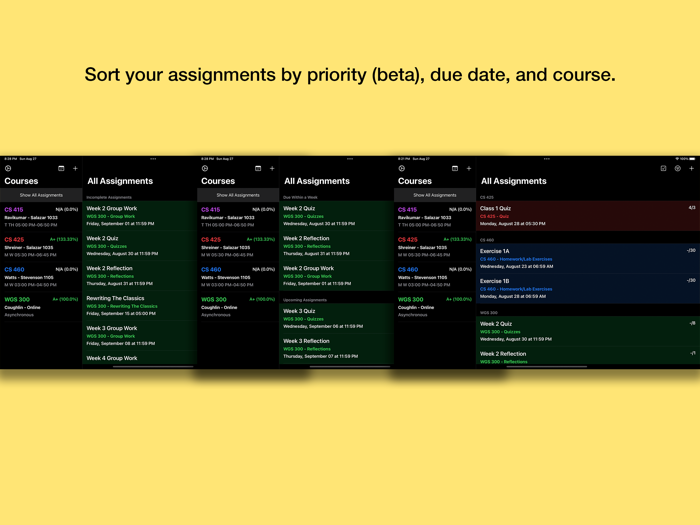The height and width of the screenshot is (525, 700).
Task: Open the Exercise 1A assignment under CS 460
Action: tap(588, 258)
